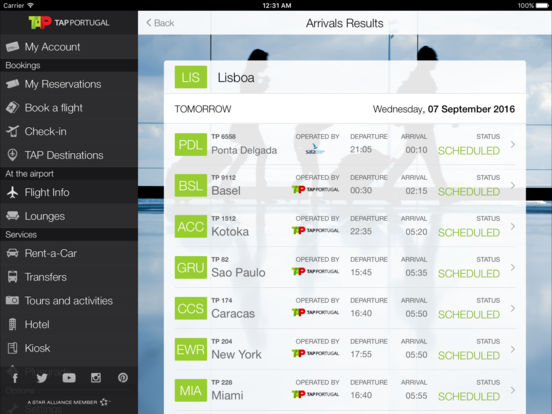Tap the green GRU Sao Paulo badge
Screen dimensions: 552x414
tap(191, 268)
